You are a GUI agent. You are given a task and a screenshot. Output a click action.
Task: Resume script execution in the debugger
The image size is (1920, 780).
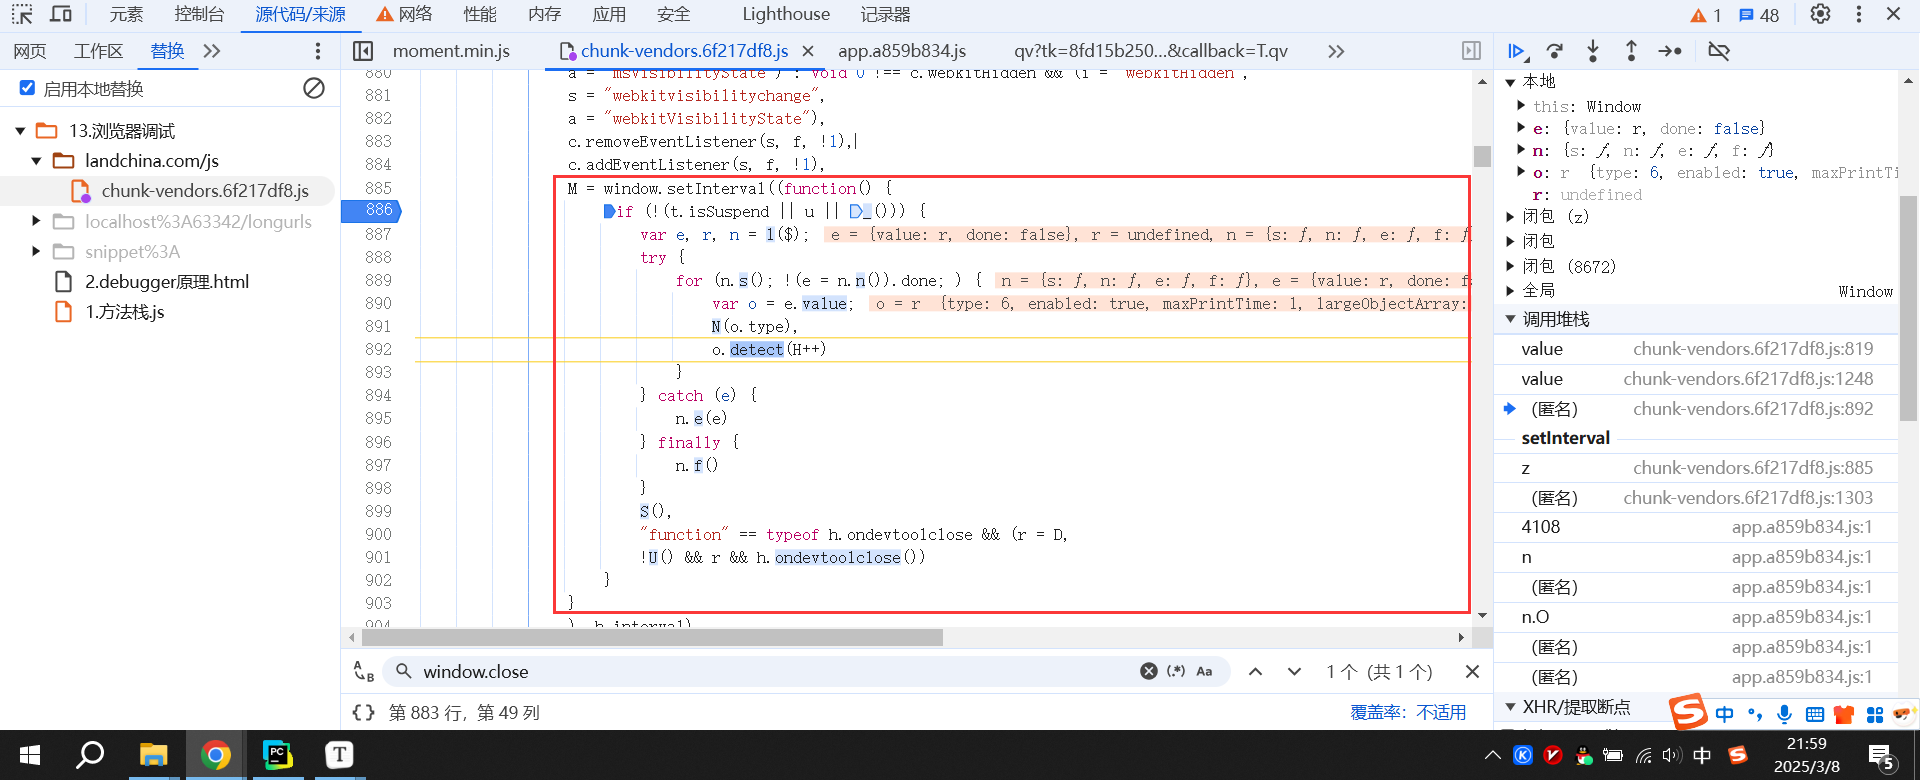[1516, 51]
